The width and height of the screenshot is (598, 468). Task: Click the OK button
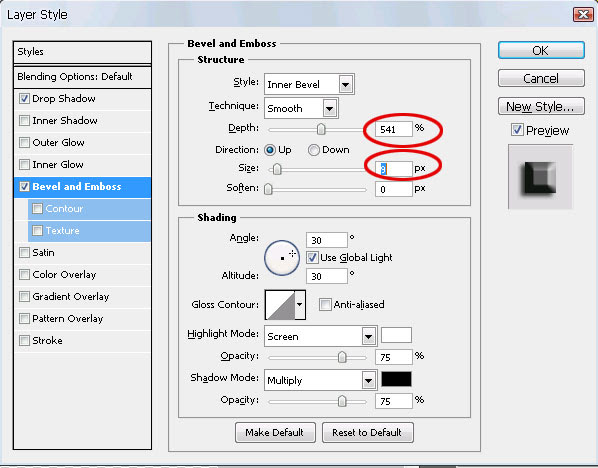(x=541, y=50)
